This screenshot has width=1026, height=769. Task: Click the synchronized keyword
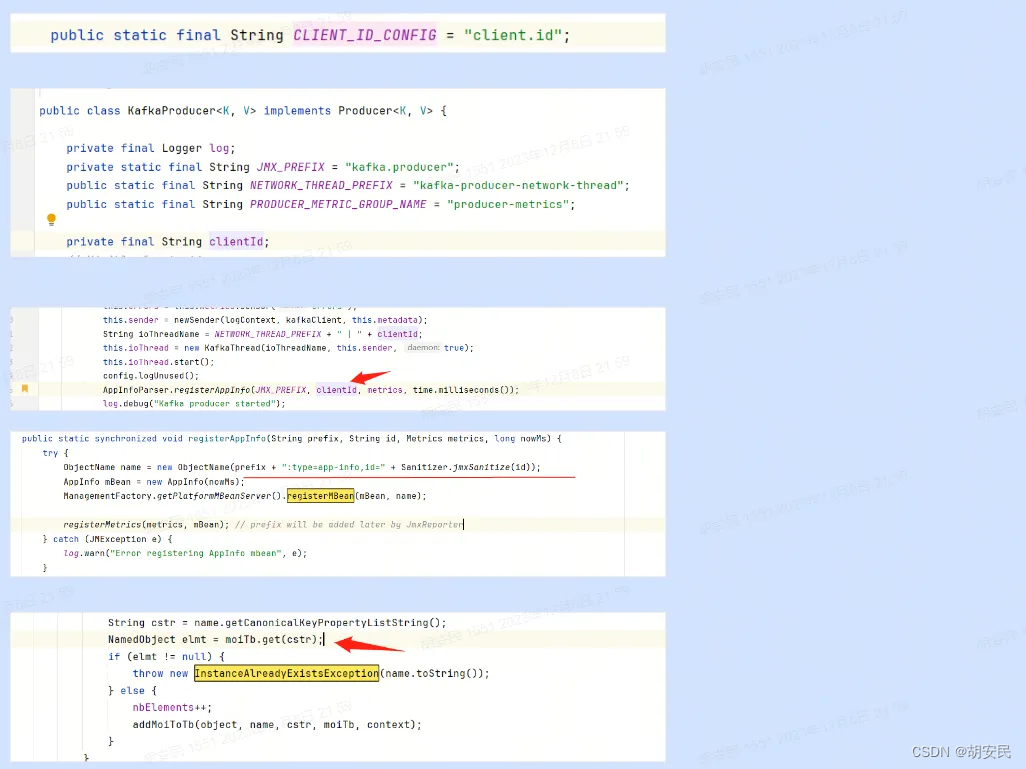tap(126, 438)
